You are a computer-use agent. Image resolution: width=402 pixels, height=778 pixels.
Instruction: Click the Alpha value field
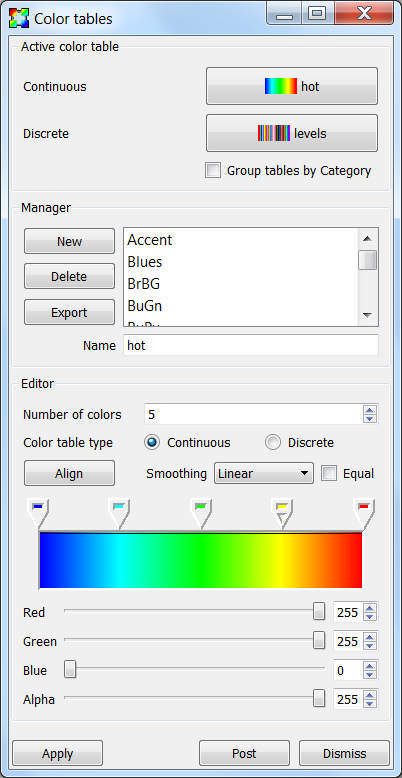(348, 699)
